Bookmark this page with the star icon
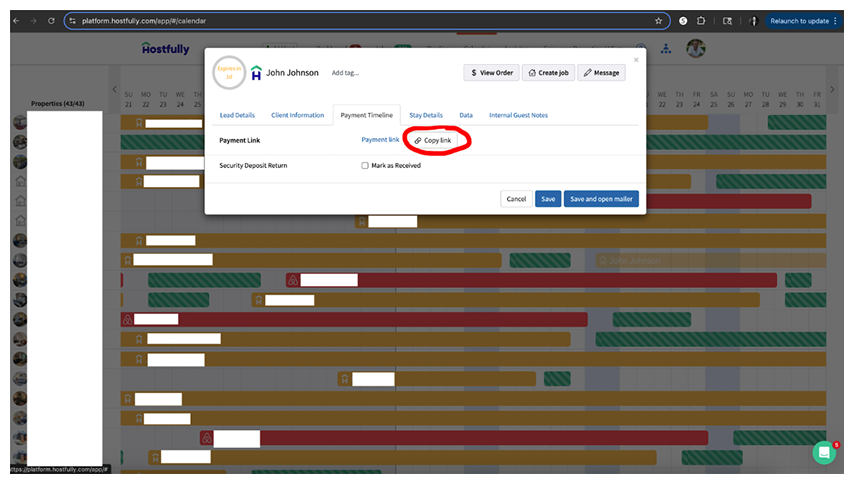Viewport: 856px width, 484px height. point(658,20)
